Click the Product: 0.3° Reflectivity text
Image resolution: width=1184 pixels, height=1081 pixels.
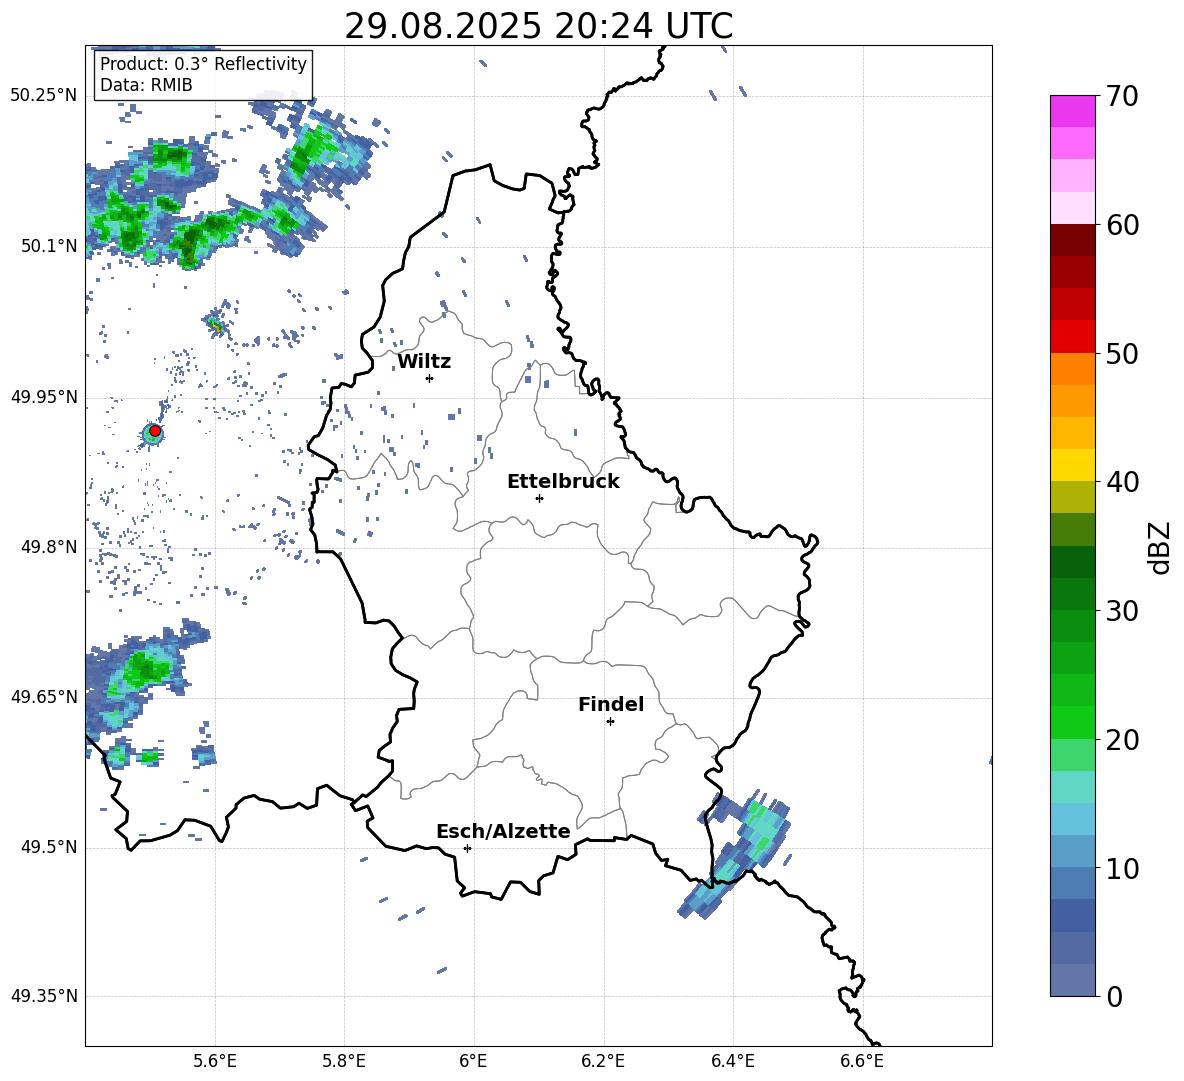203,63
